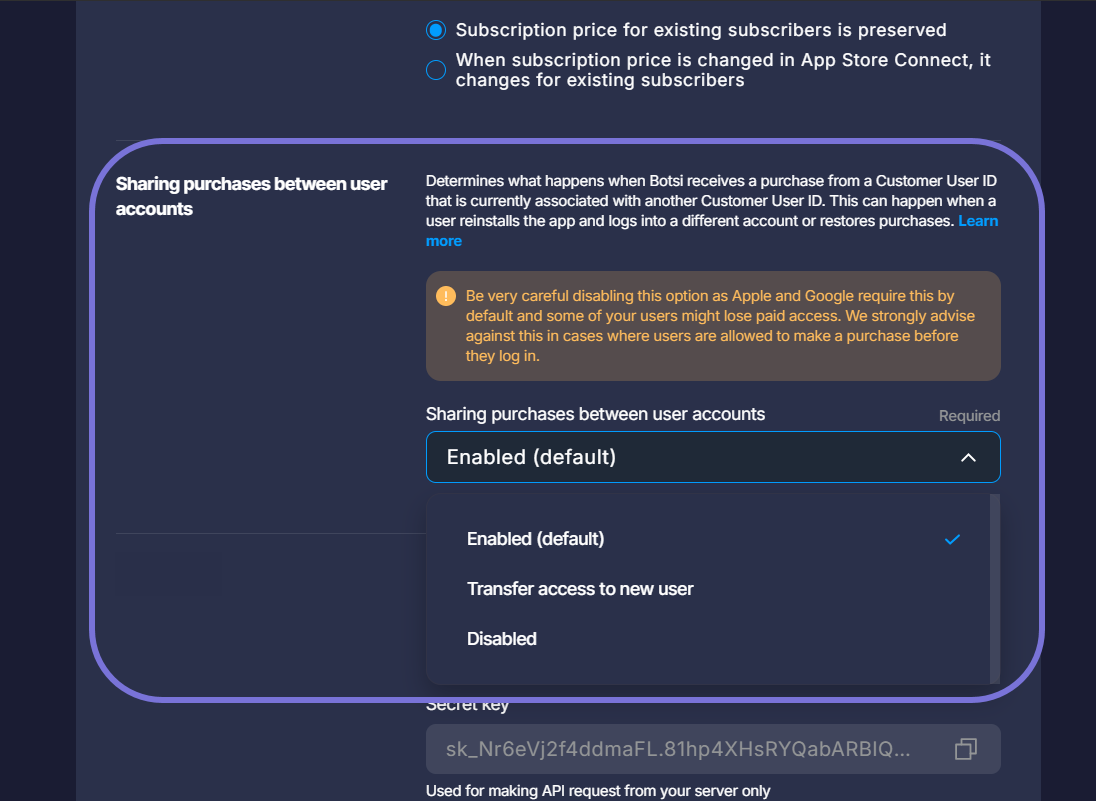This screenshot has width=1096, height=801.
Task: Click the secret key text field
Action: pos(680,749)
